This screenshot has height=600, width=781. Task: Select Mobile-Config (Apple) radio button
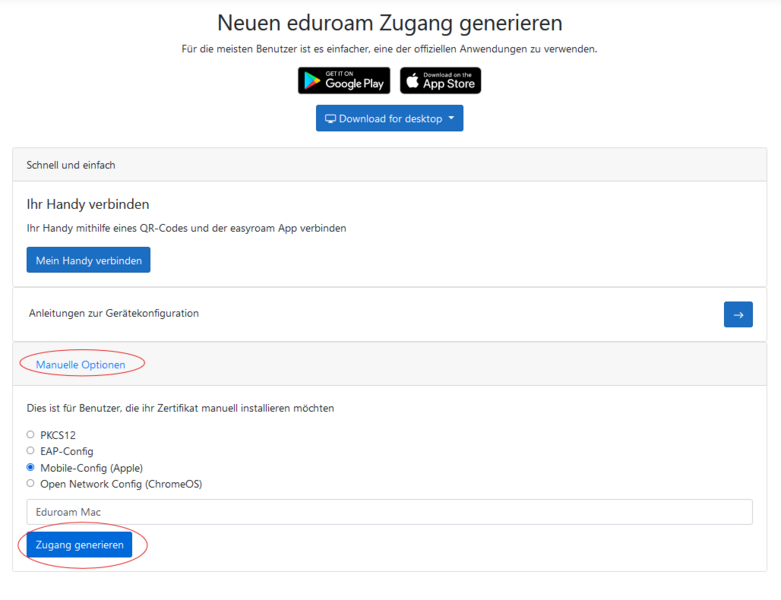[30, 467]
